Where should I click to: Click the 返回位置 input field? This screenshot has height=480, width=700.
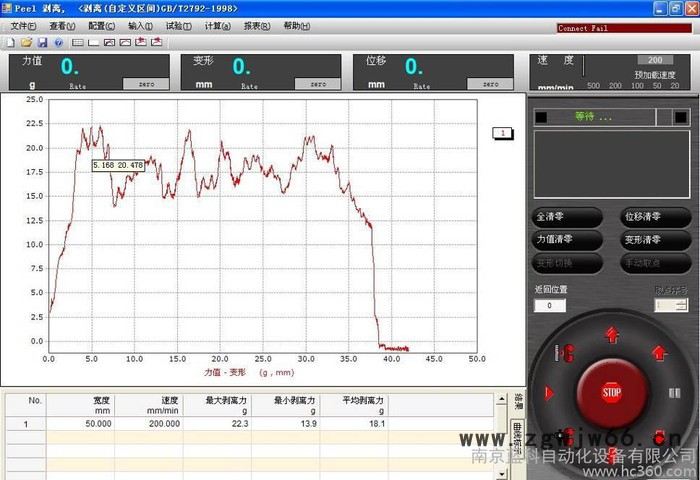tap(549, 306)
